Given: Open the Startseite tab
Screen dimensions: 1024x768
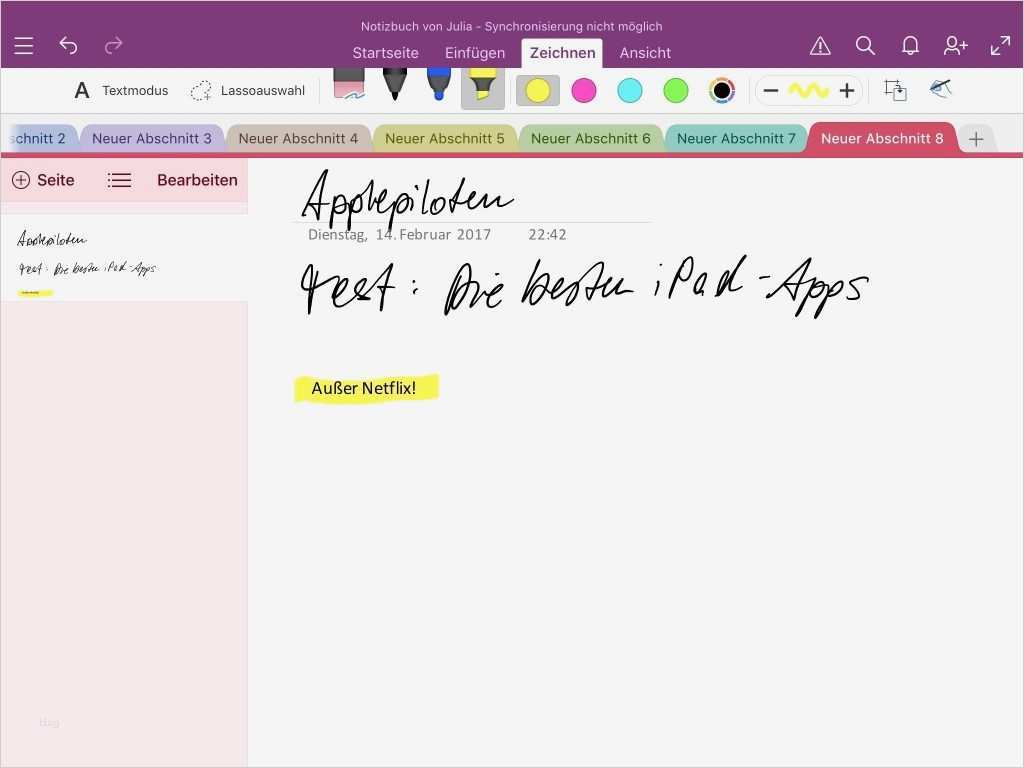Looking at the screenshot, I should pyautogui.click(x=385, y=53).
